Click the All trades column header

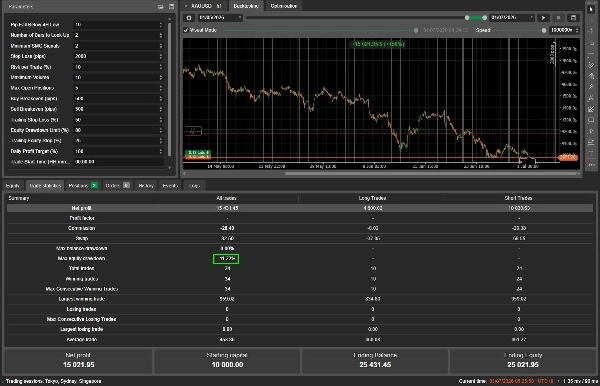pos(226,198)
